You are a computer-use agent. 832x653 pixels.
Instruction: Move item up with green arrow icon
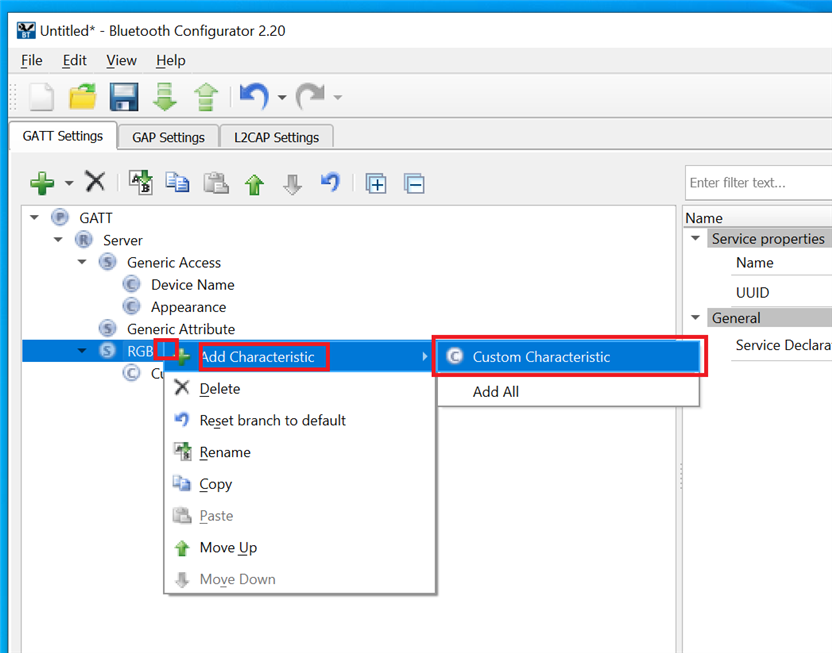[254, 184]
